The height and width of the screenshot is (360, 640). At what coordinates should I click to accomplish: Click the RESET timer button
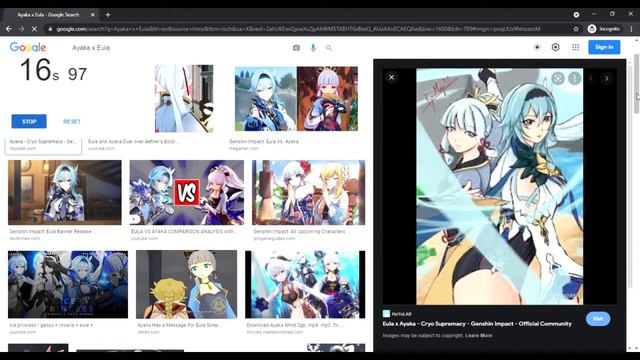pyautogui.click(x=72, y=122)
